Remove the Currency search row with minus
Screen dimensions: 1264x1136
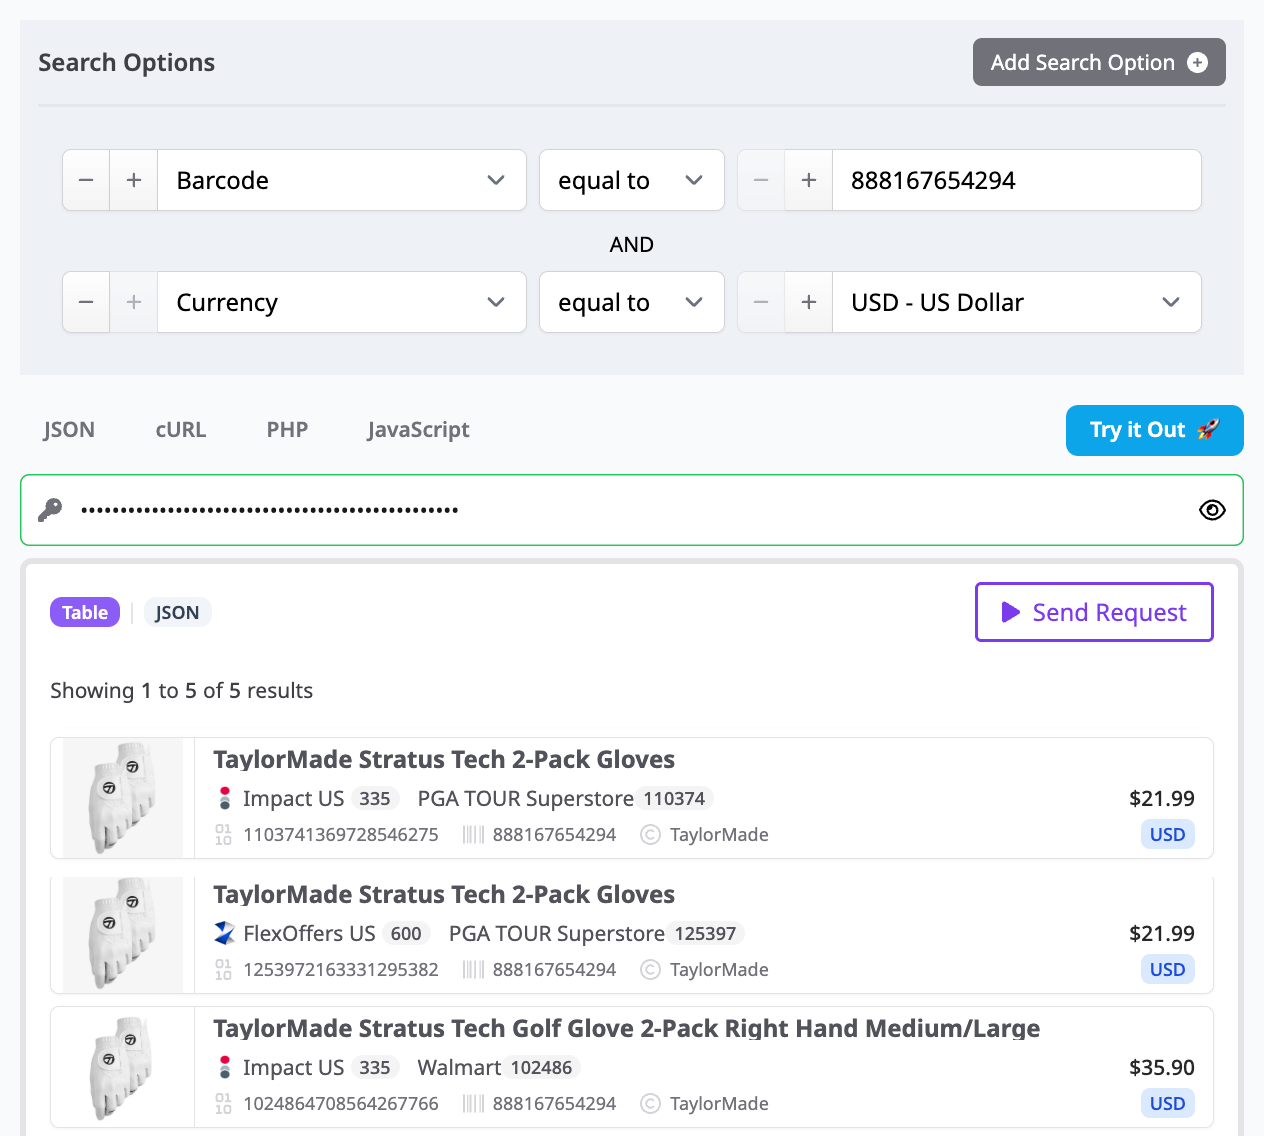click(86, 302)
